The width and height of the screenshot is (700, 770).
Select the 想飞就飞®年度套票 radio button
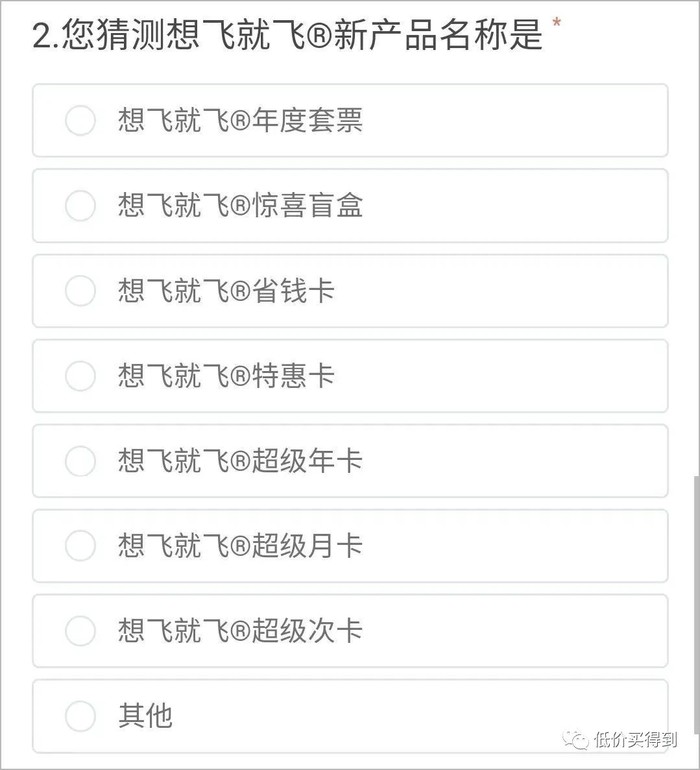80,121
